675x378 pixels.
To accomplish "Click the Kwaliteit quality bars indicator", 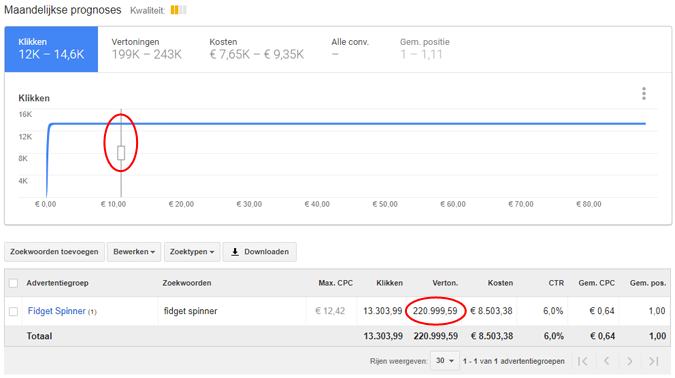I will click(x=178, y=10).
